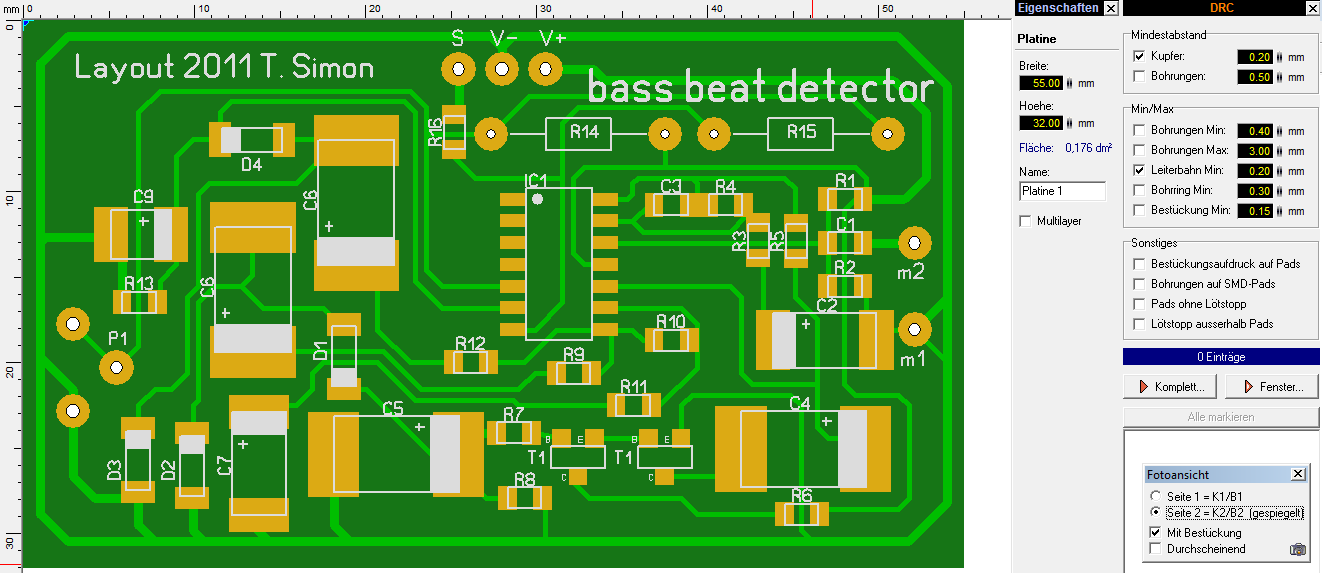Enable the Durchscheinend option
The height and width of the screenshot is (573, 1322).
[1157, 549]
